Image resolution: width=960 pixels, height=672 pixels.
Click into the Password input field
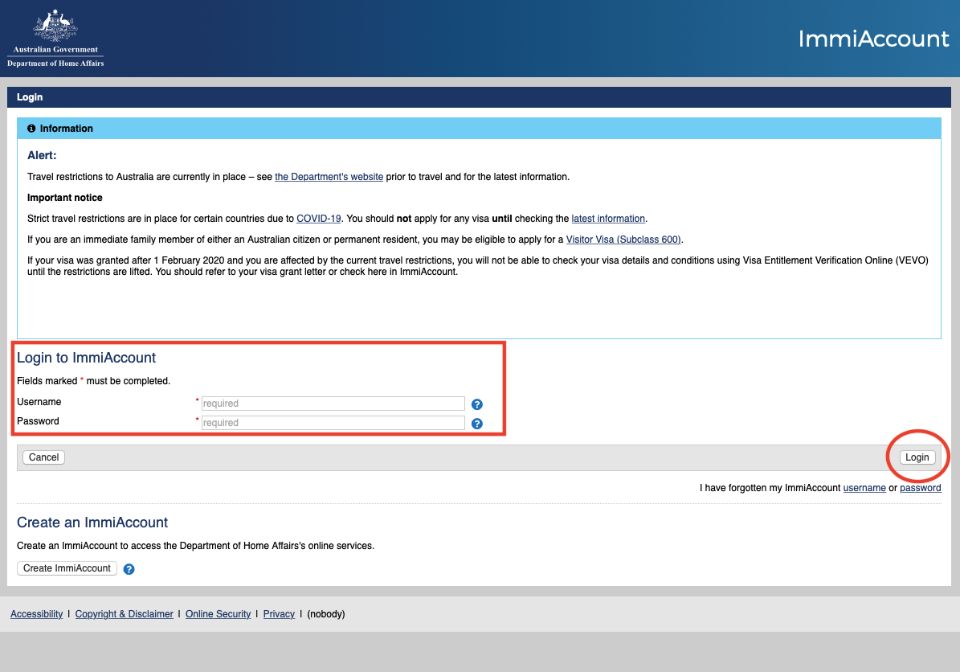coord(333,422)
